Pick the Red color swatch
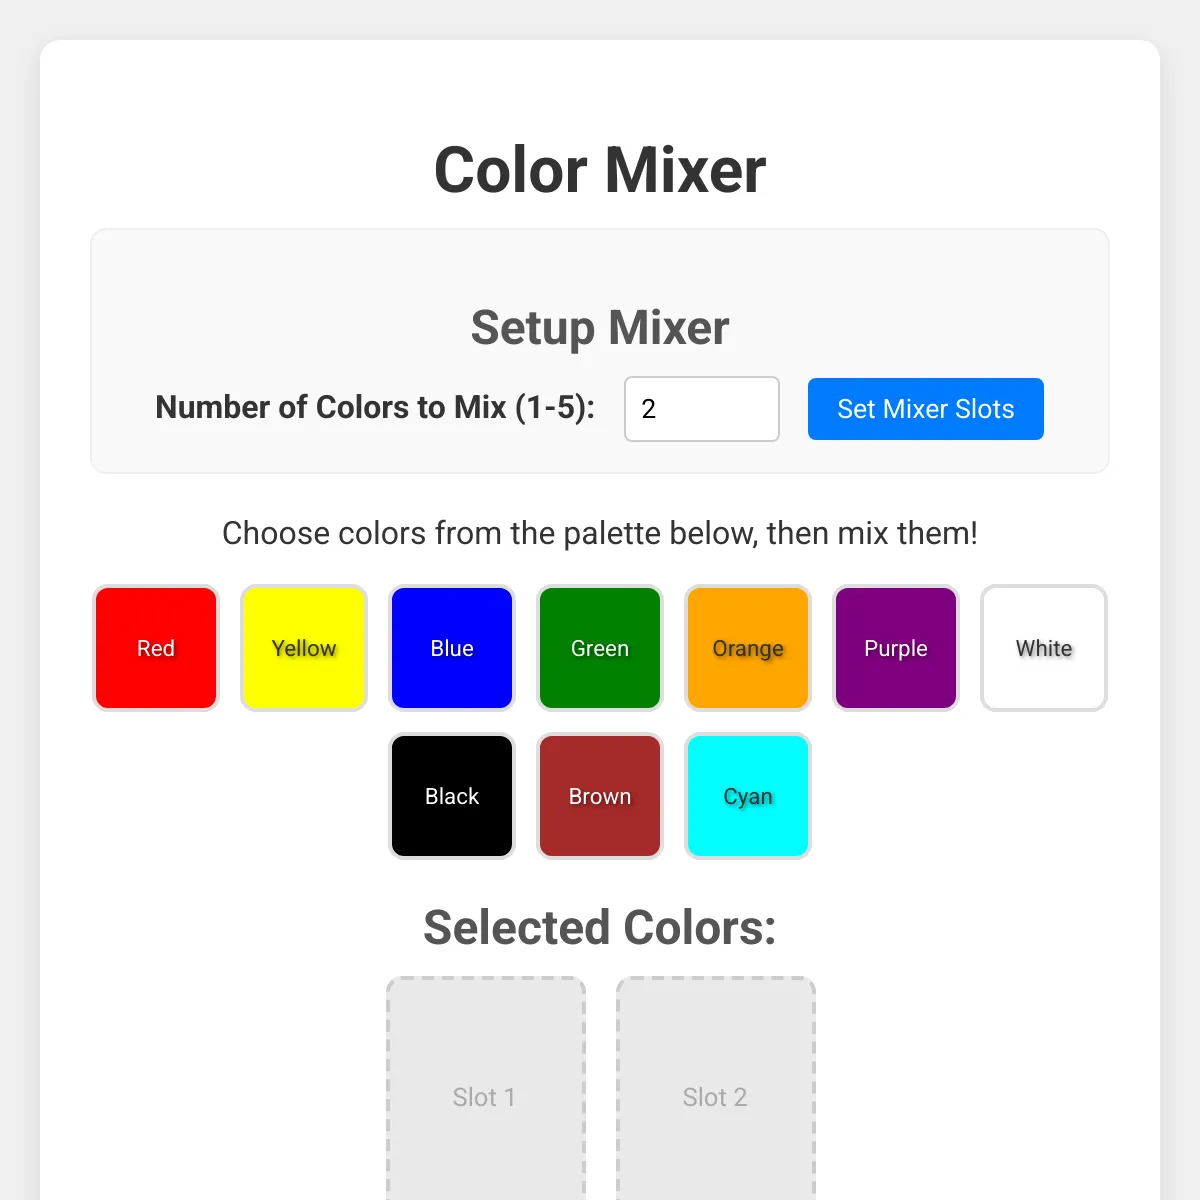 click(156, 648)
